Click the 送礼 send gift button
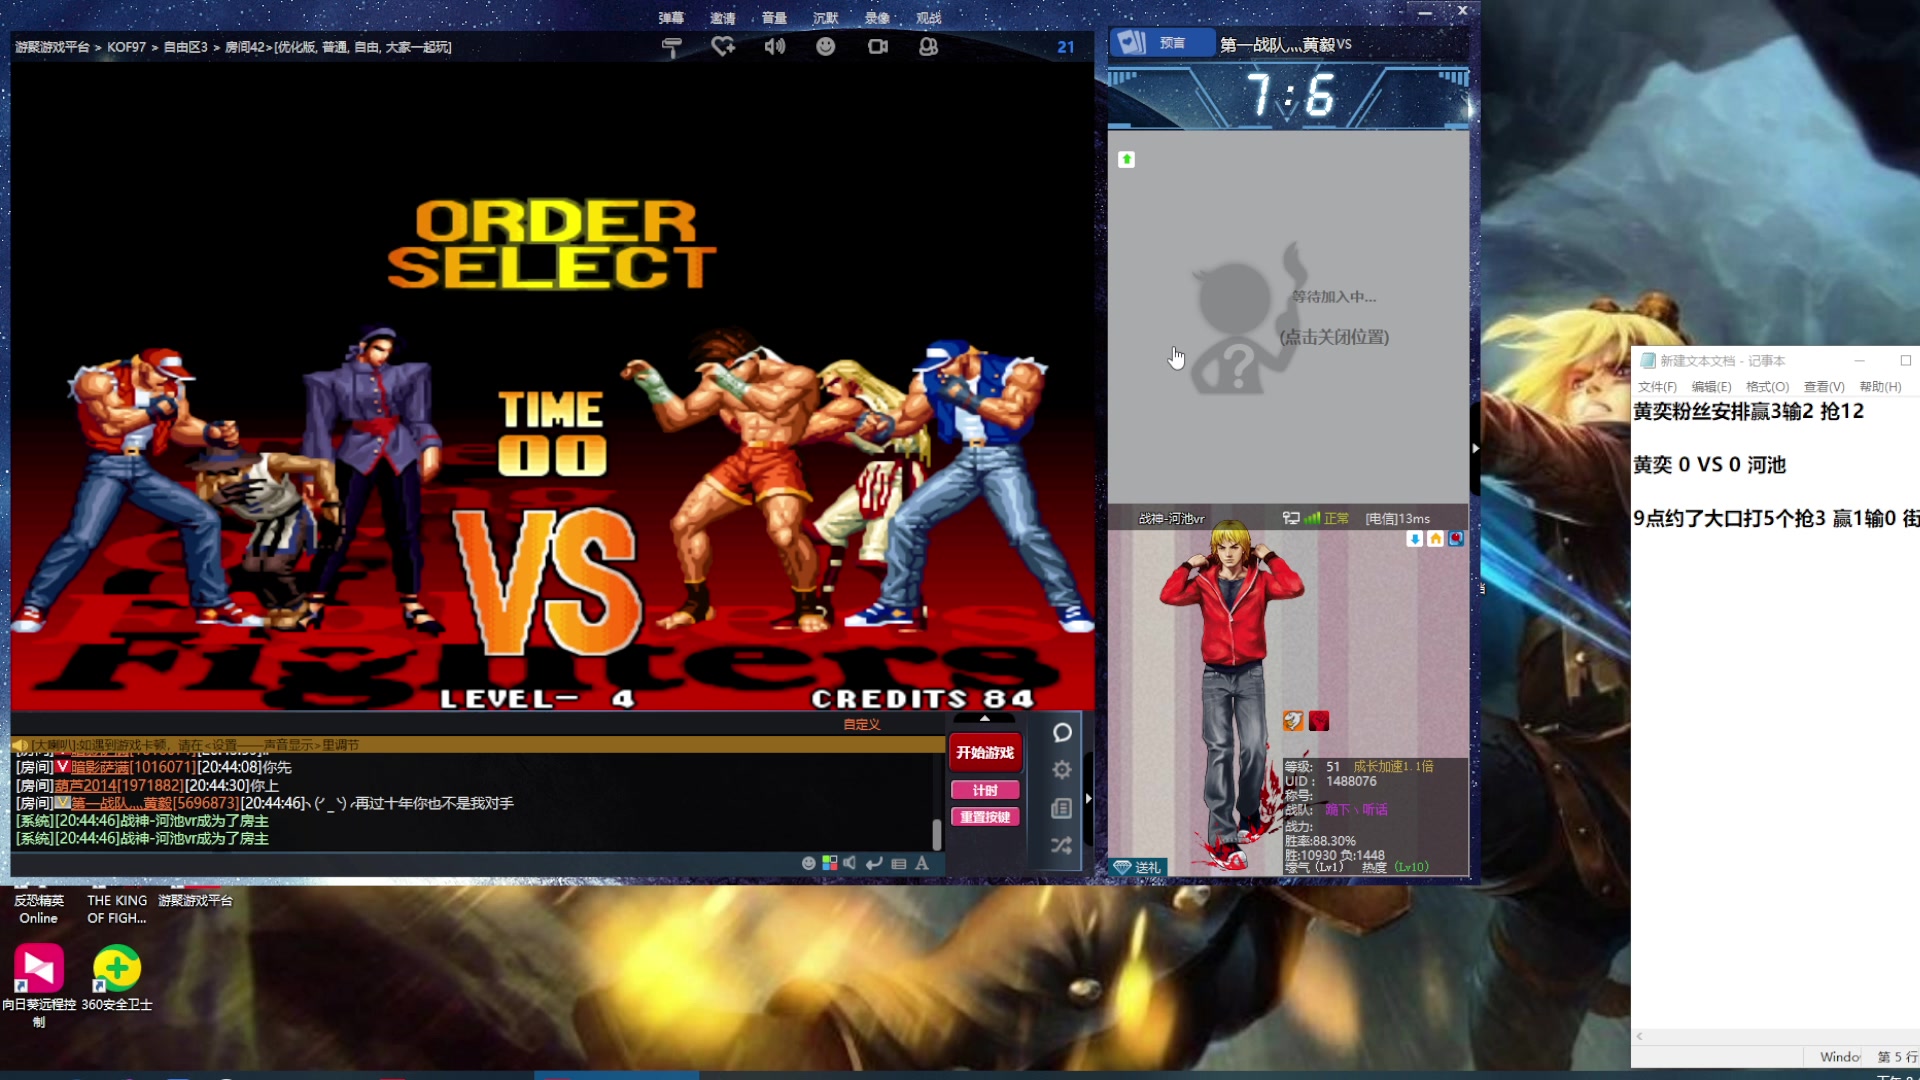Screen dimensions: 1920x1080 tap(1138, 867)
